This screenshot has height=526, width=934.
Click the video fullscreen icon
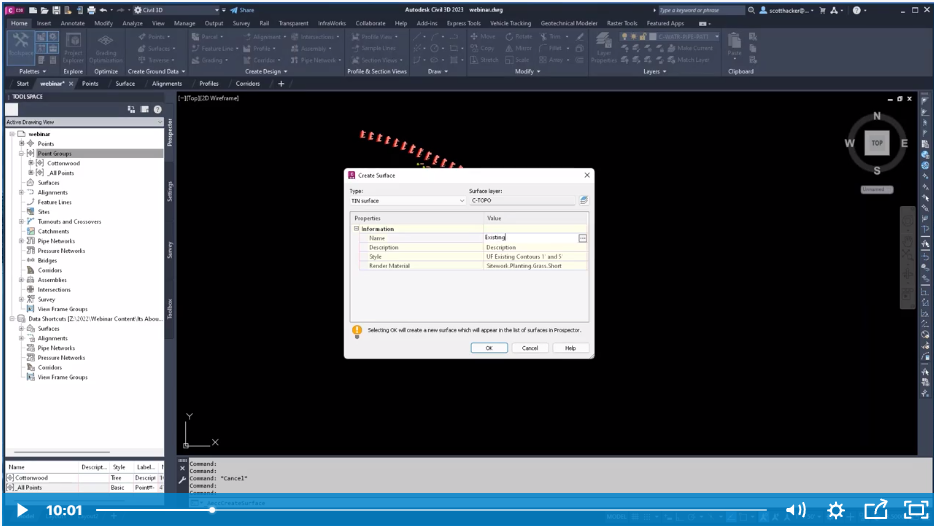click(916, 510)
